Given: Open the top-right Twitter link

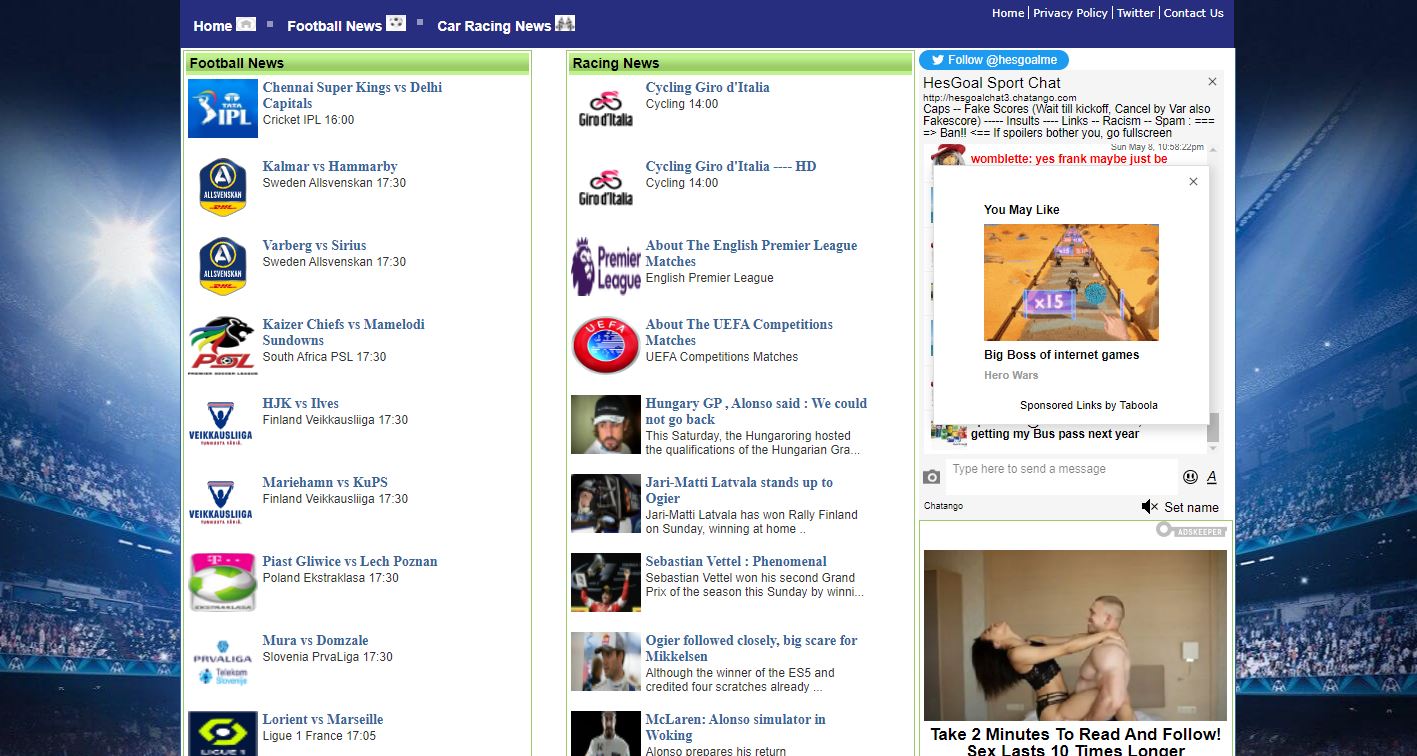Looking at the screenshot, I should (1136, 13).
